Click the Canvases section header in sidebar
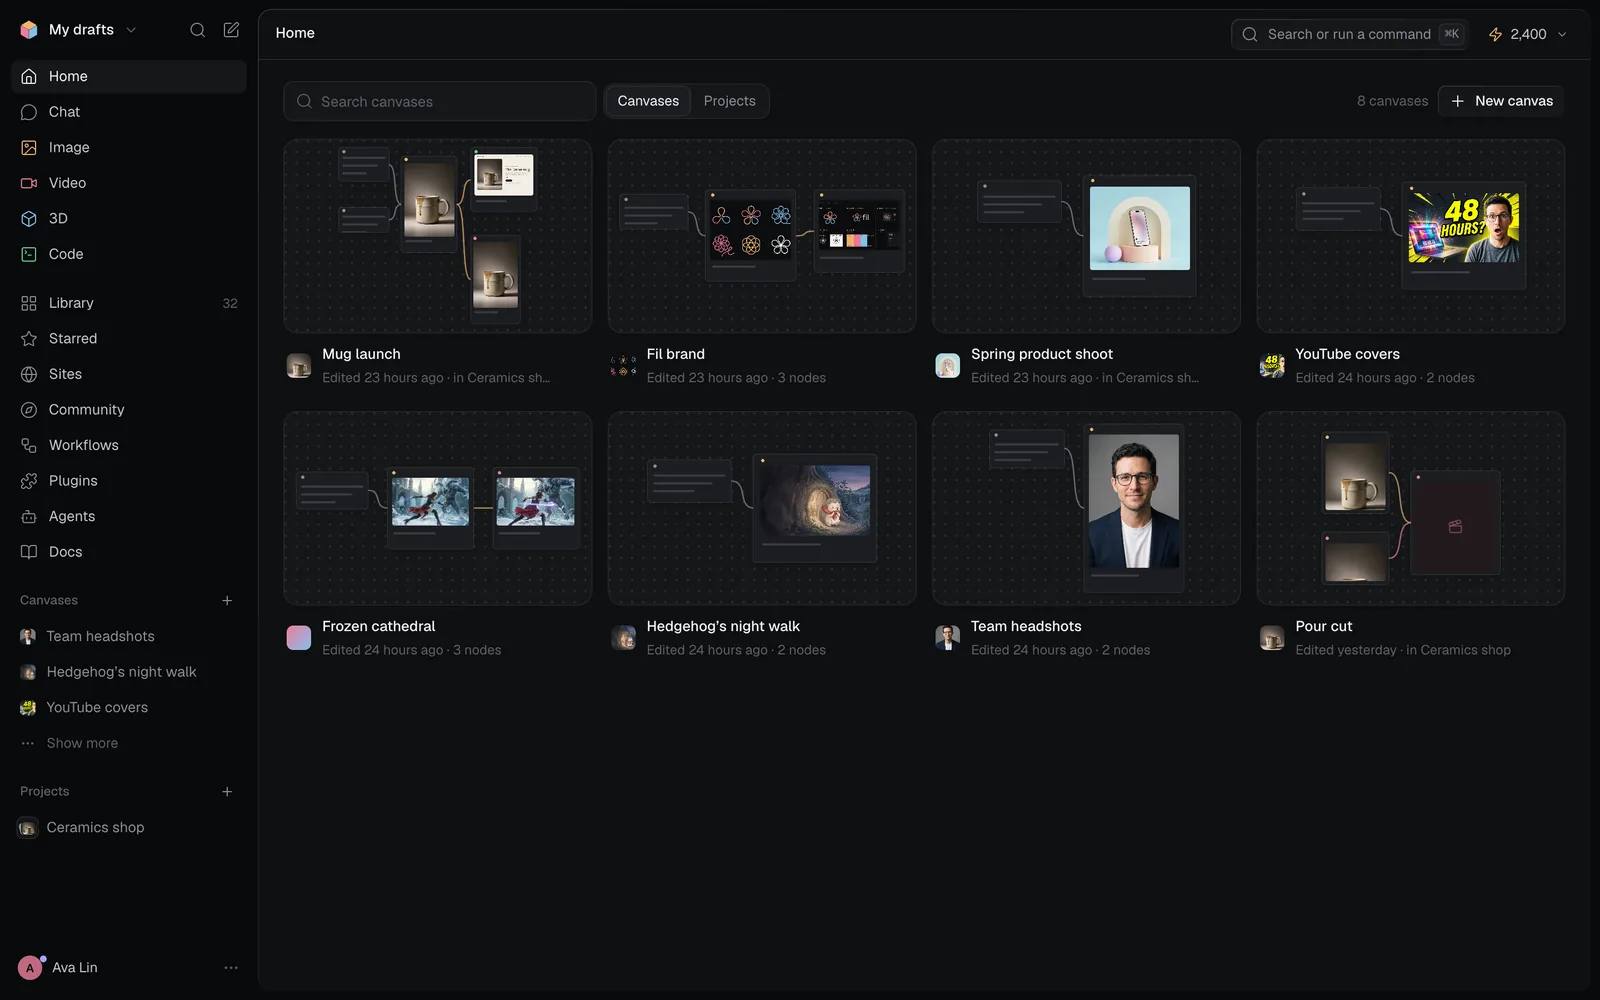Screen dimensions: 1600x1000 49,600
